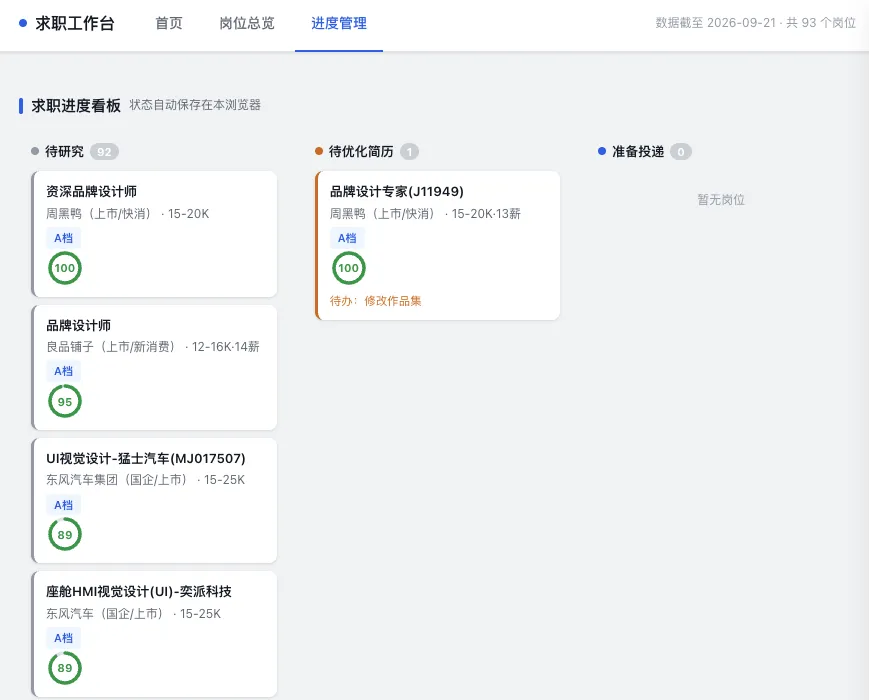Open the 品牌设计师 良品铺子 card

(154, 367)
